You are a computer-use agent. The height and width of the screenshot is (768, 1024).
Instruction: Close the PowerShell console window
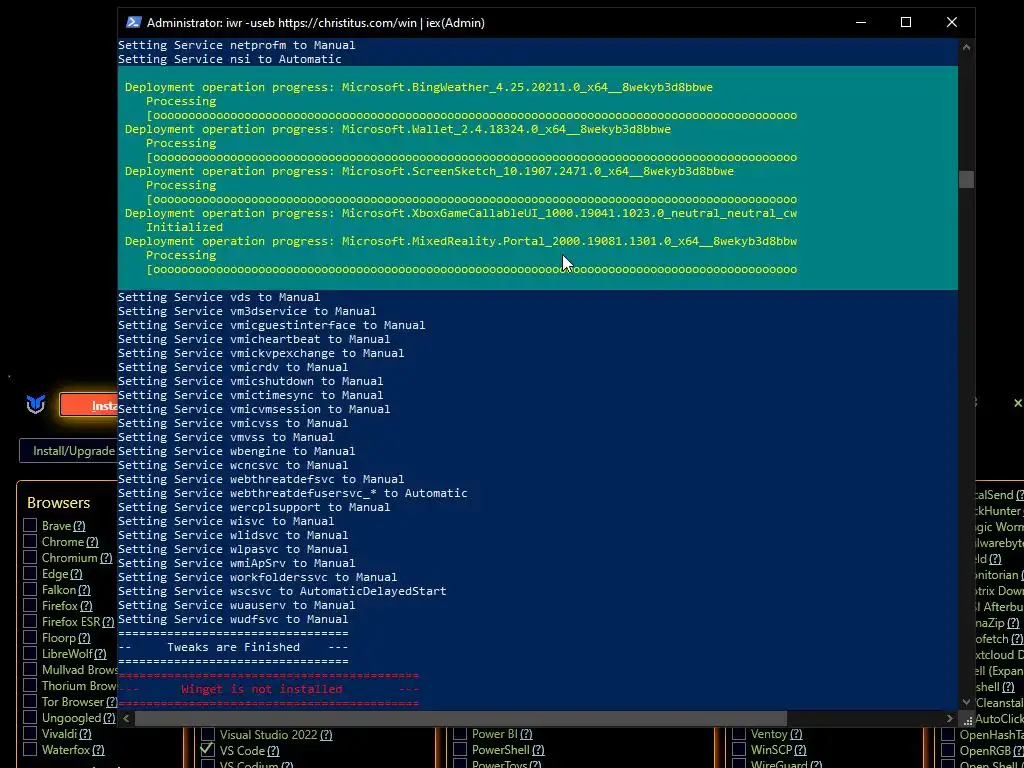[x=952, y=22]
